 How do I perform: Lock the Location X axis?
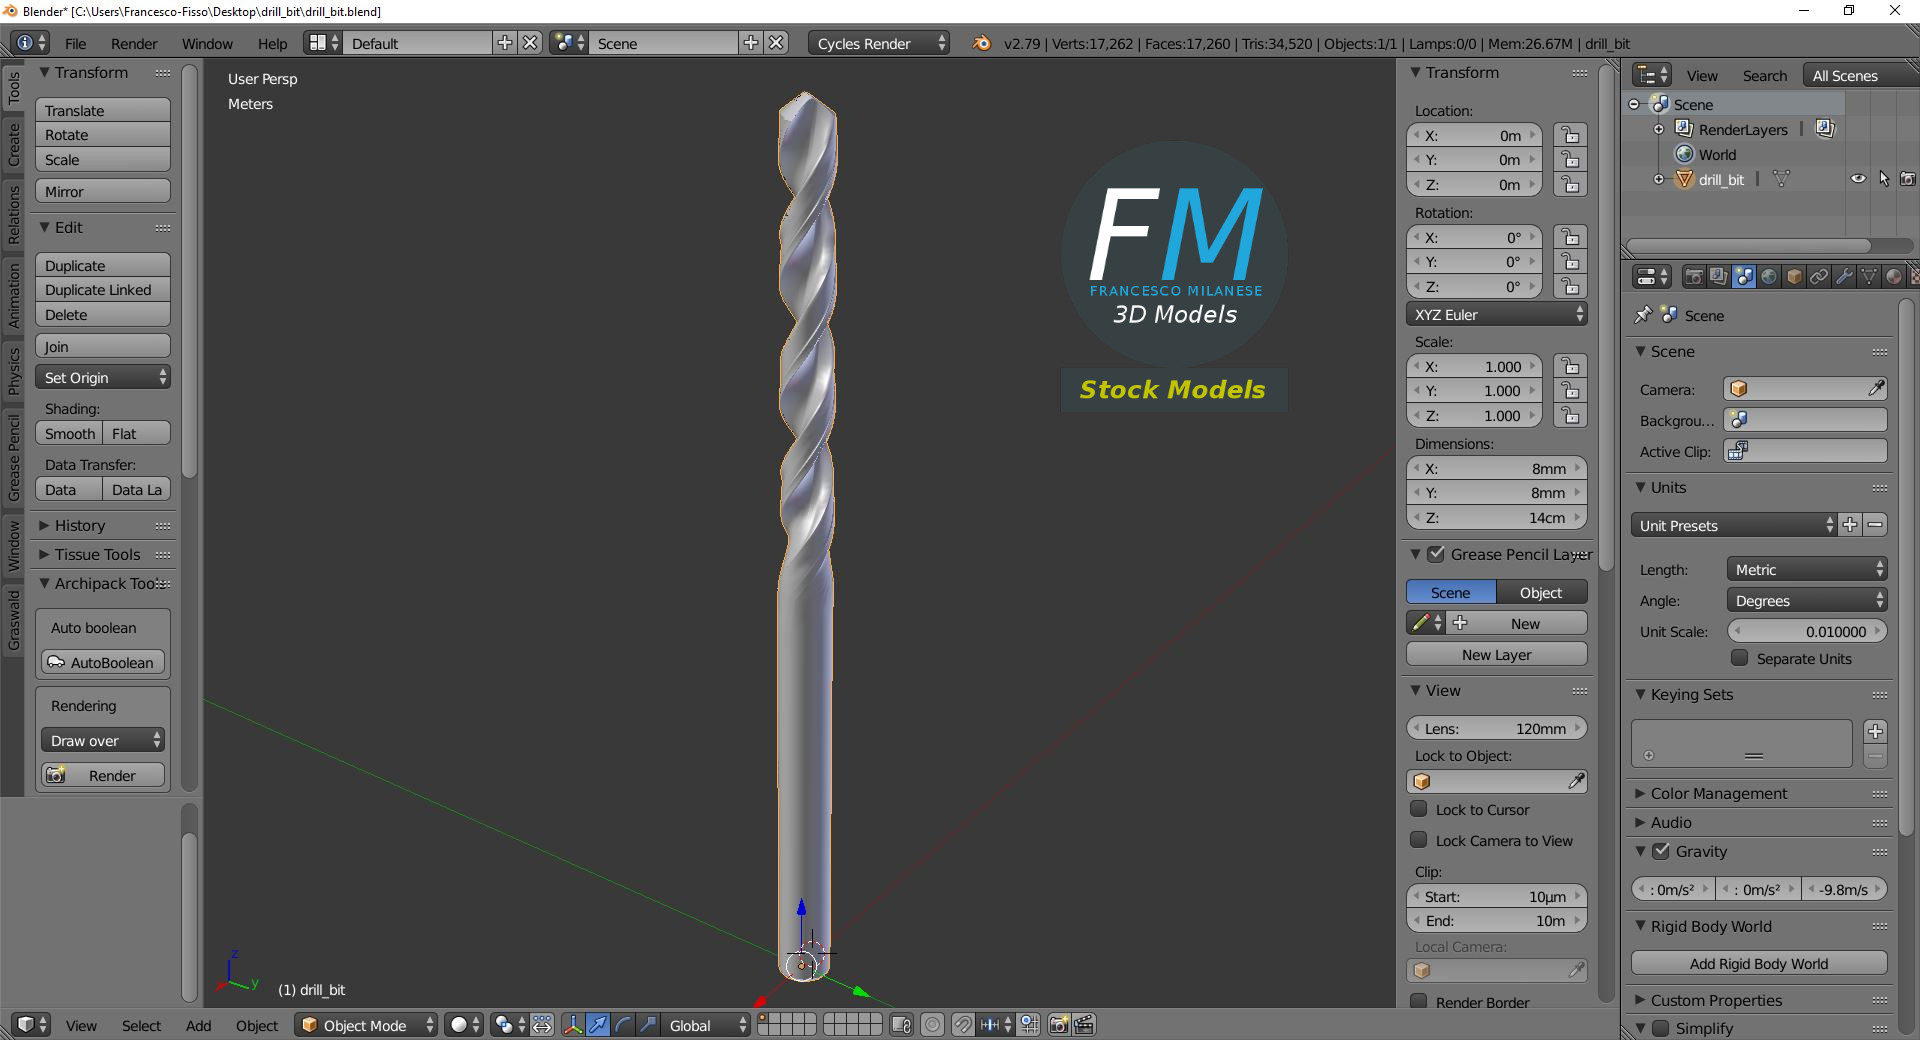[x=1571, y=135]
